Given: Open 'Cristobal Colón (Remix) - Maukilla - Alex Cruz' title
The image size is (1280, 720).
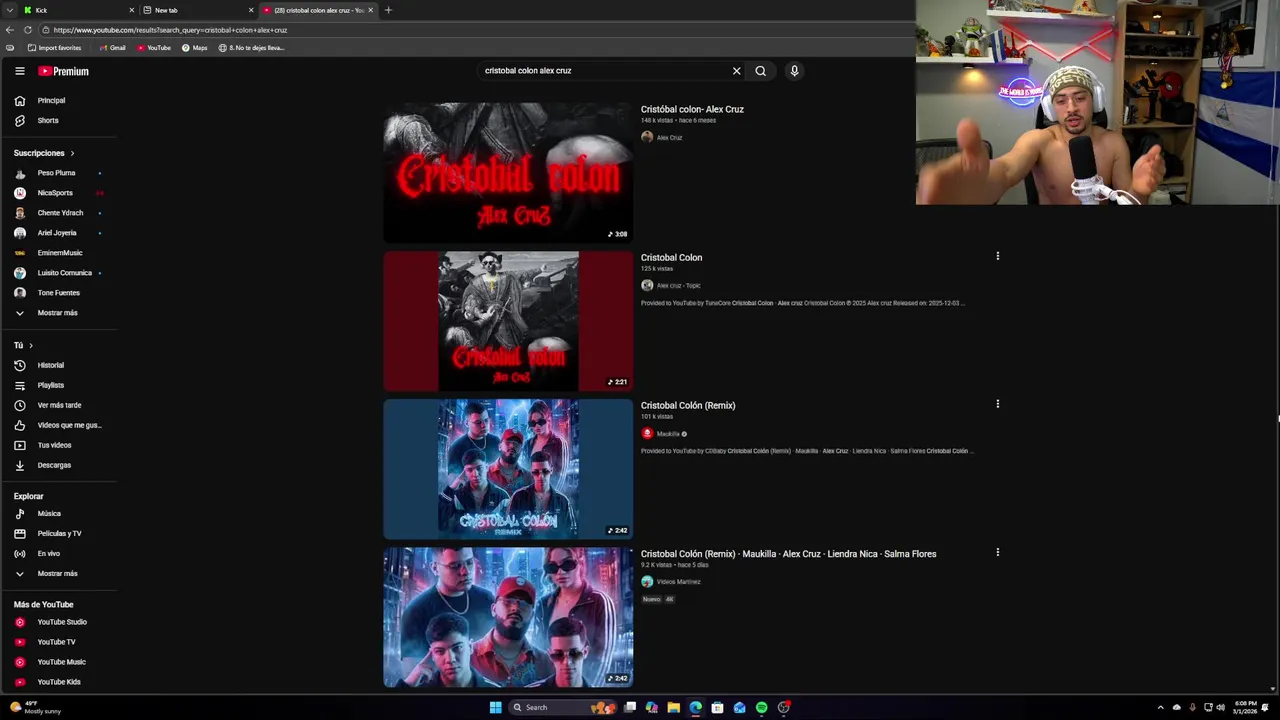Looking at the screenshot, I should pos(788,554).
